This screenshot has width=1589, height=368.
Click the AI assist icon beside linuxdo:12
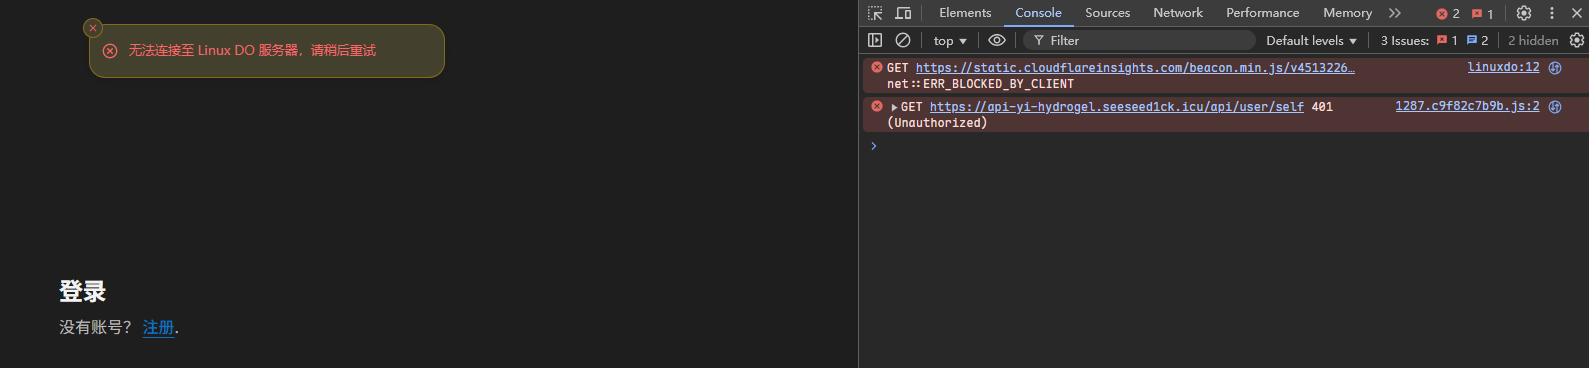point(1555,68)
